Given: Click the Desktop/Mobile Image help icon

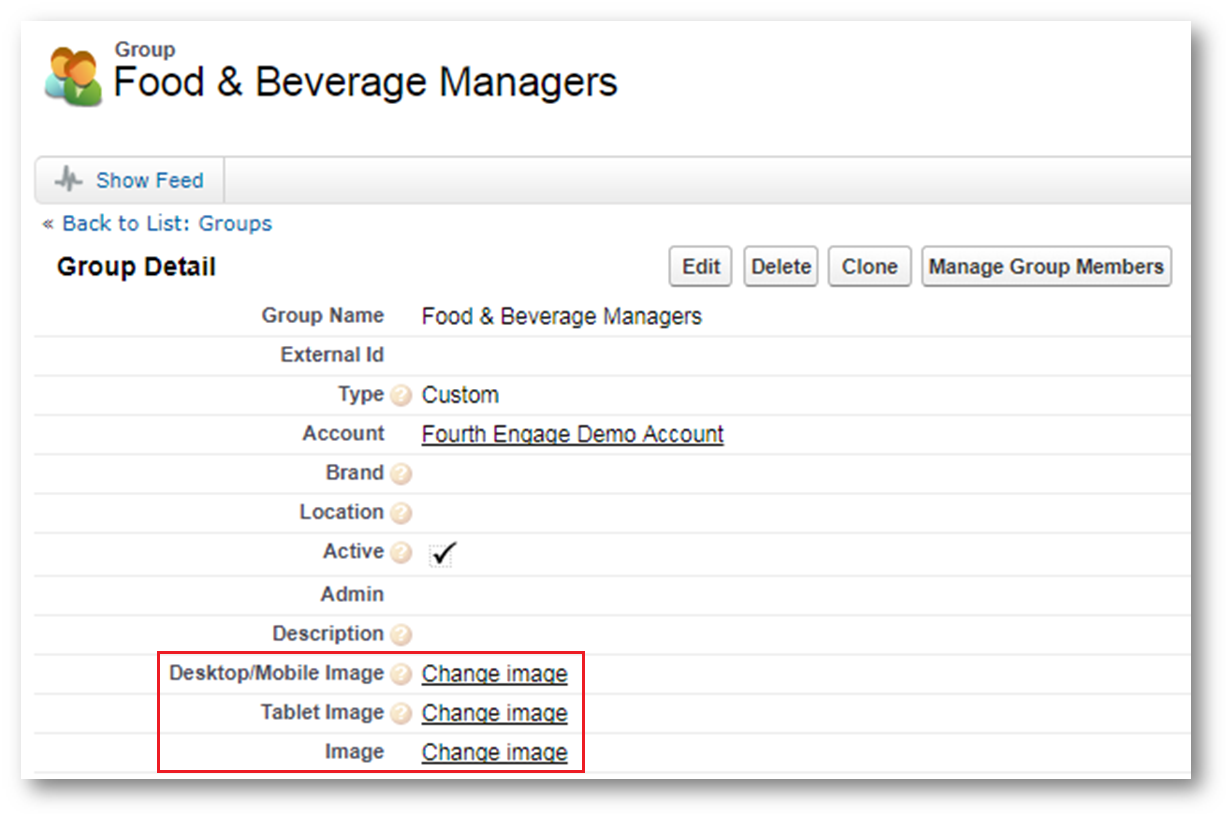Looking at the screenshot, I should [401, 675].
